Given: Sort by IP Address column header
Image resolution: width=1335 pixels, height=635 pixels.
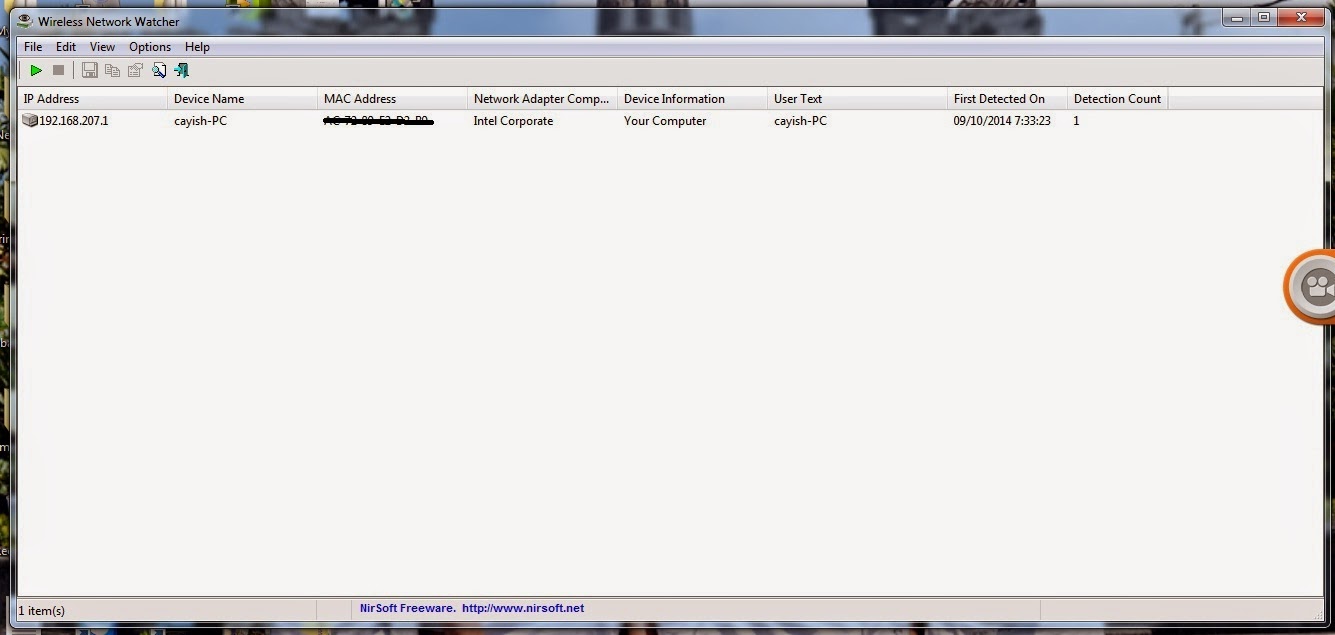Looking at the screenshot, I should [93, 99].
